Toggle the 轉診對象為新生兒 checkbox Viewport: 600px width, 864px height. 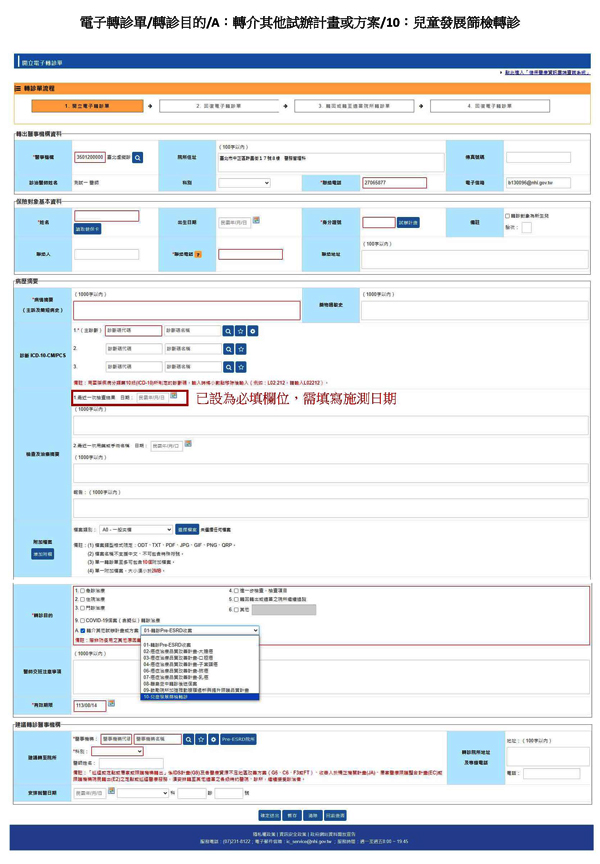point(508,214)
